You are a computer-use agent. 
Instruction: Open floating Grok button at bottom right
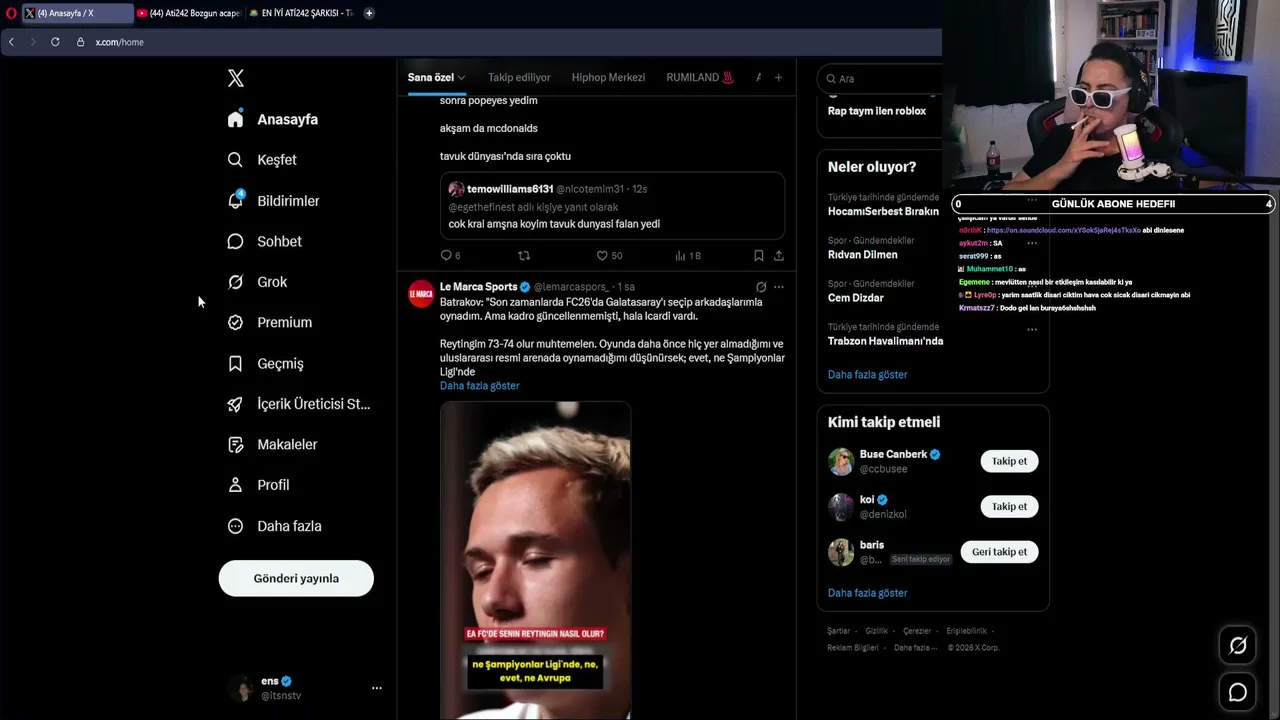(x=1238, y=646)
